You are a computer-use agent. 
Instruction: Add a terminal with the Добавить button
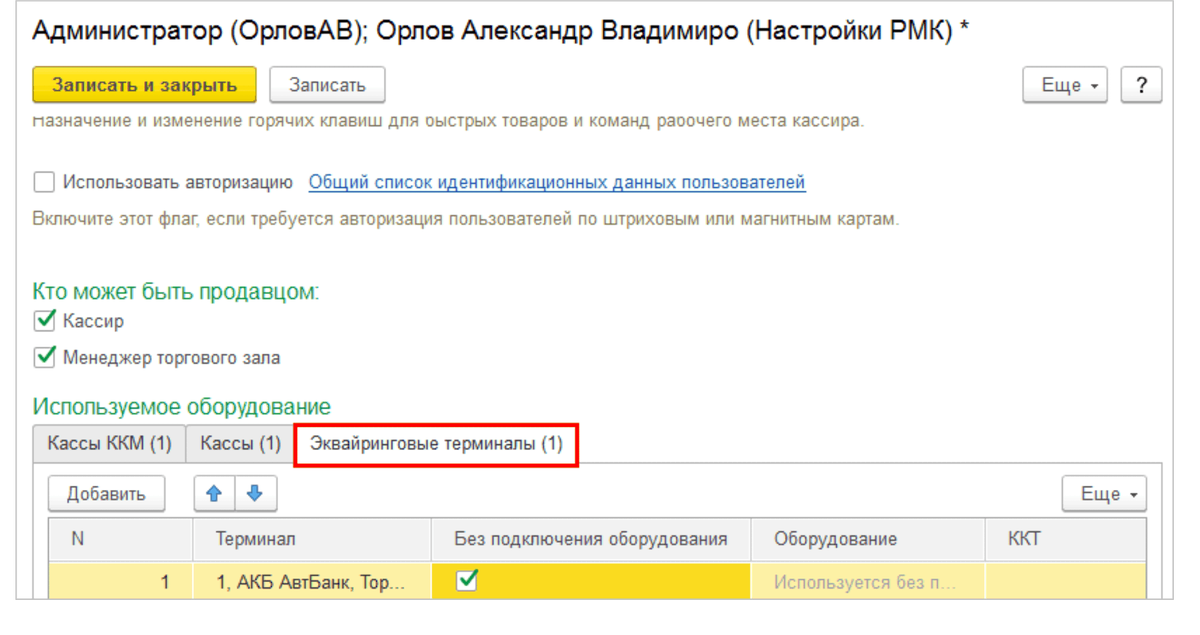[106, 492]
